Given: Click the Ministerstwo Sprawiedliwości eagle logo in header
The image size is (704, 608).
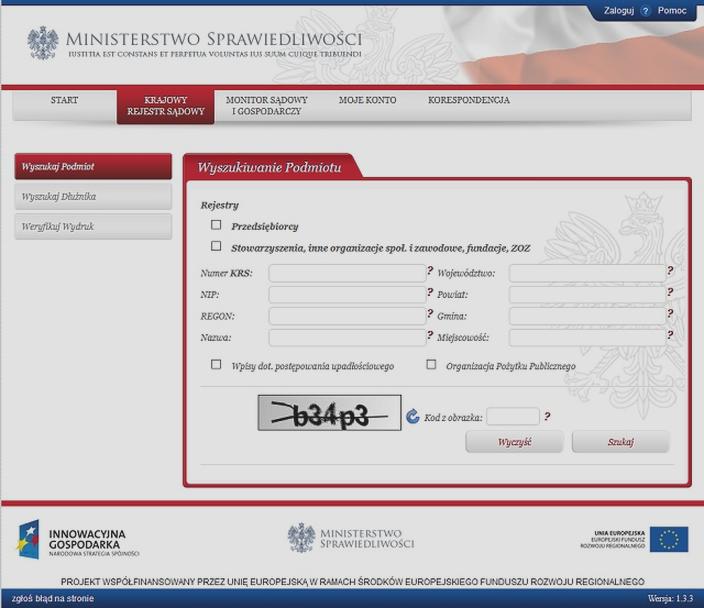Looking at the screenshot, I should click(x=43, y=43).
